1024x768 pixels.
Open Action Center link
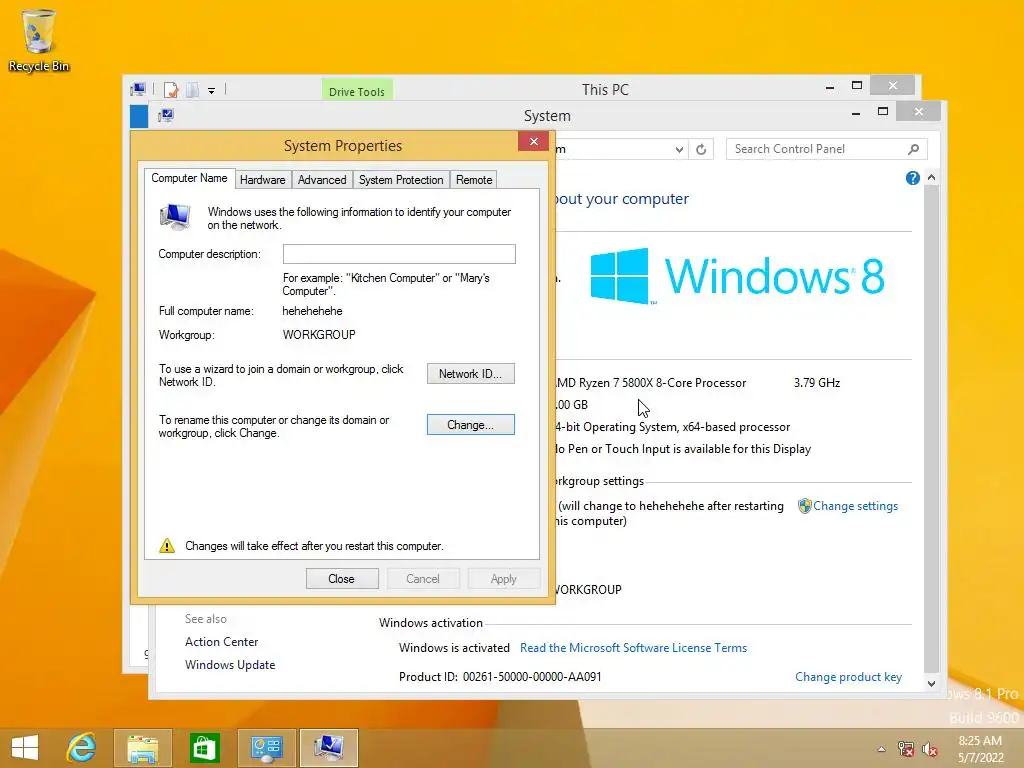coord(221,642)
